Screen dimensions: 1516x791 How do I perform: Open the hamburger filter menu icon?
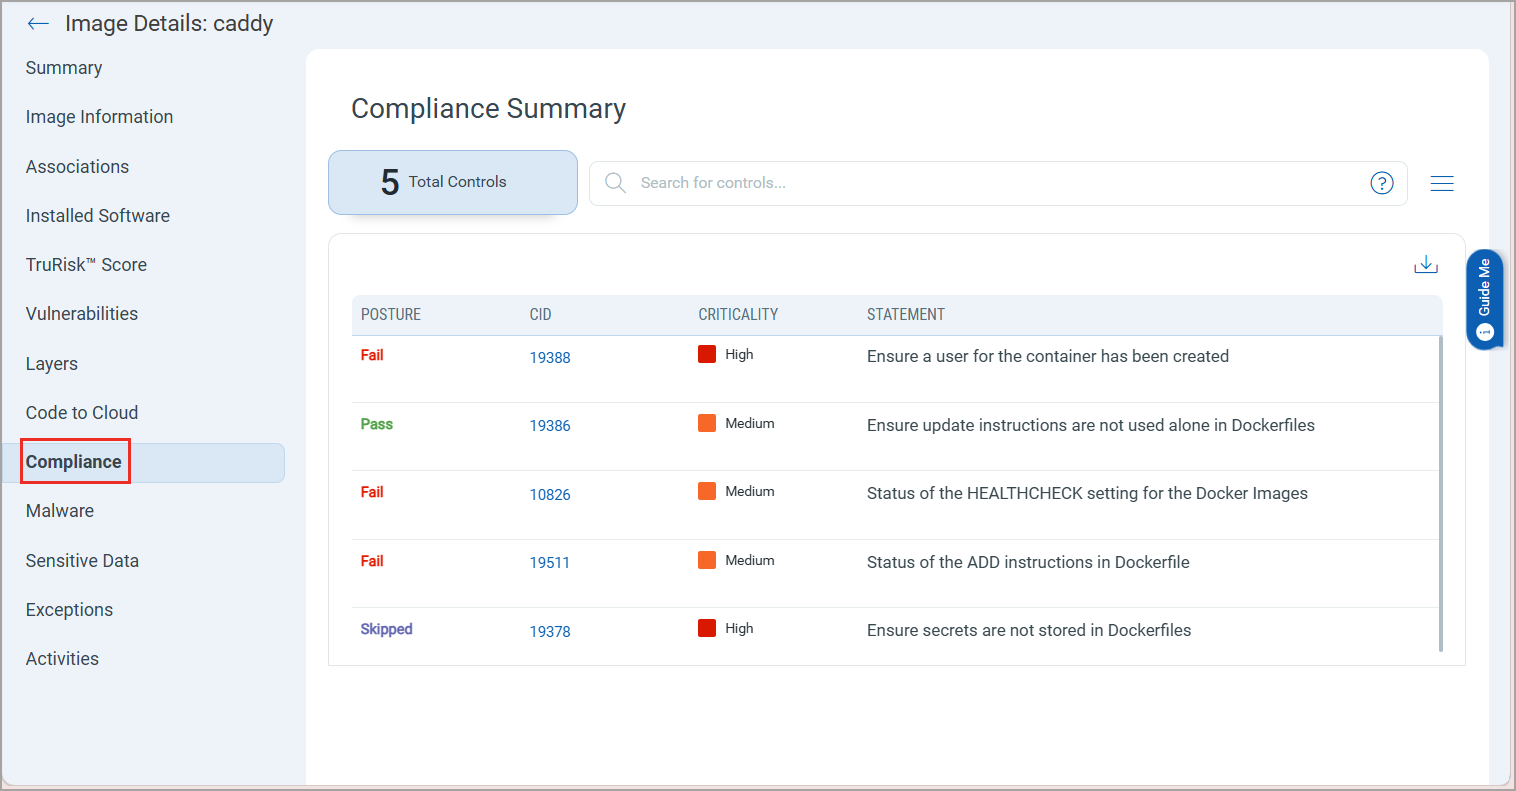(x=1442, y=183)
